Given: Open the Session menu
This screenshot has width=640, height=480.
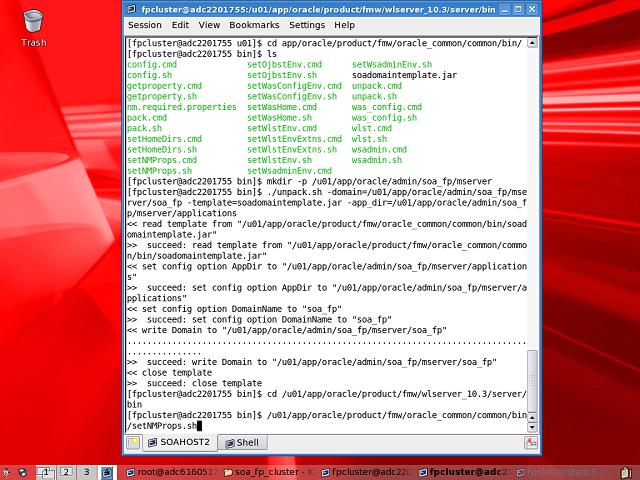Looking at the screenshot, I should 144,25.
